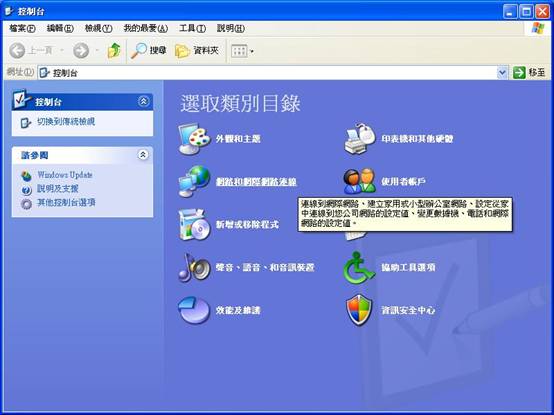
Task: Open the network globe-and-computers category icon
Action: [x=194, y=182]
